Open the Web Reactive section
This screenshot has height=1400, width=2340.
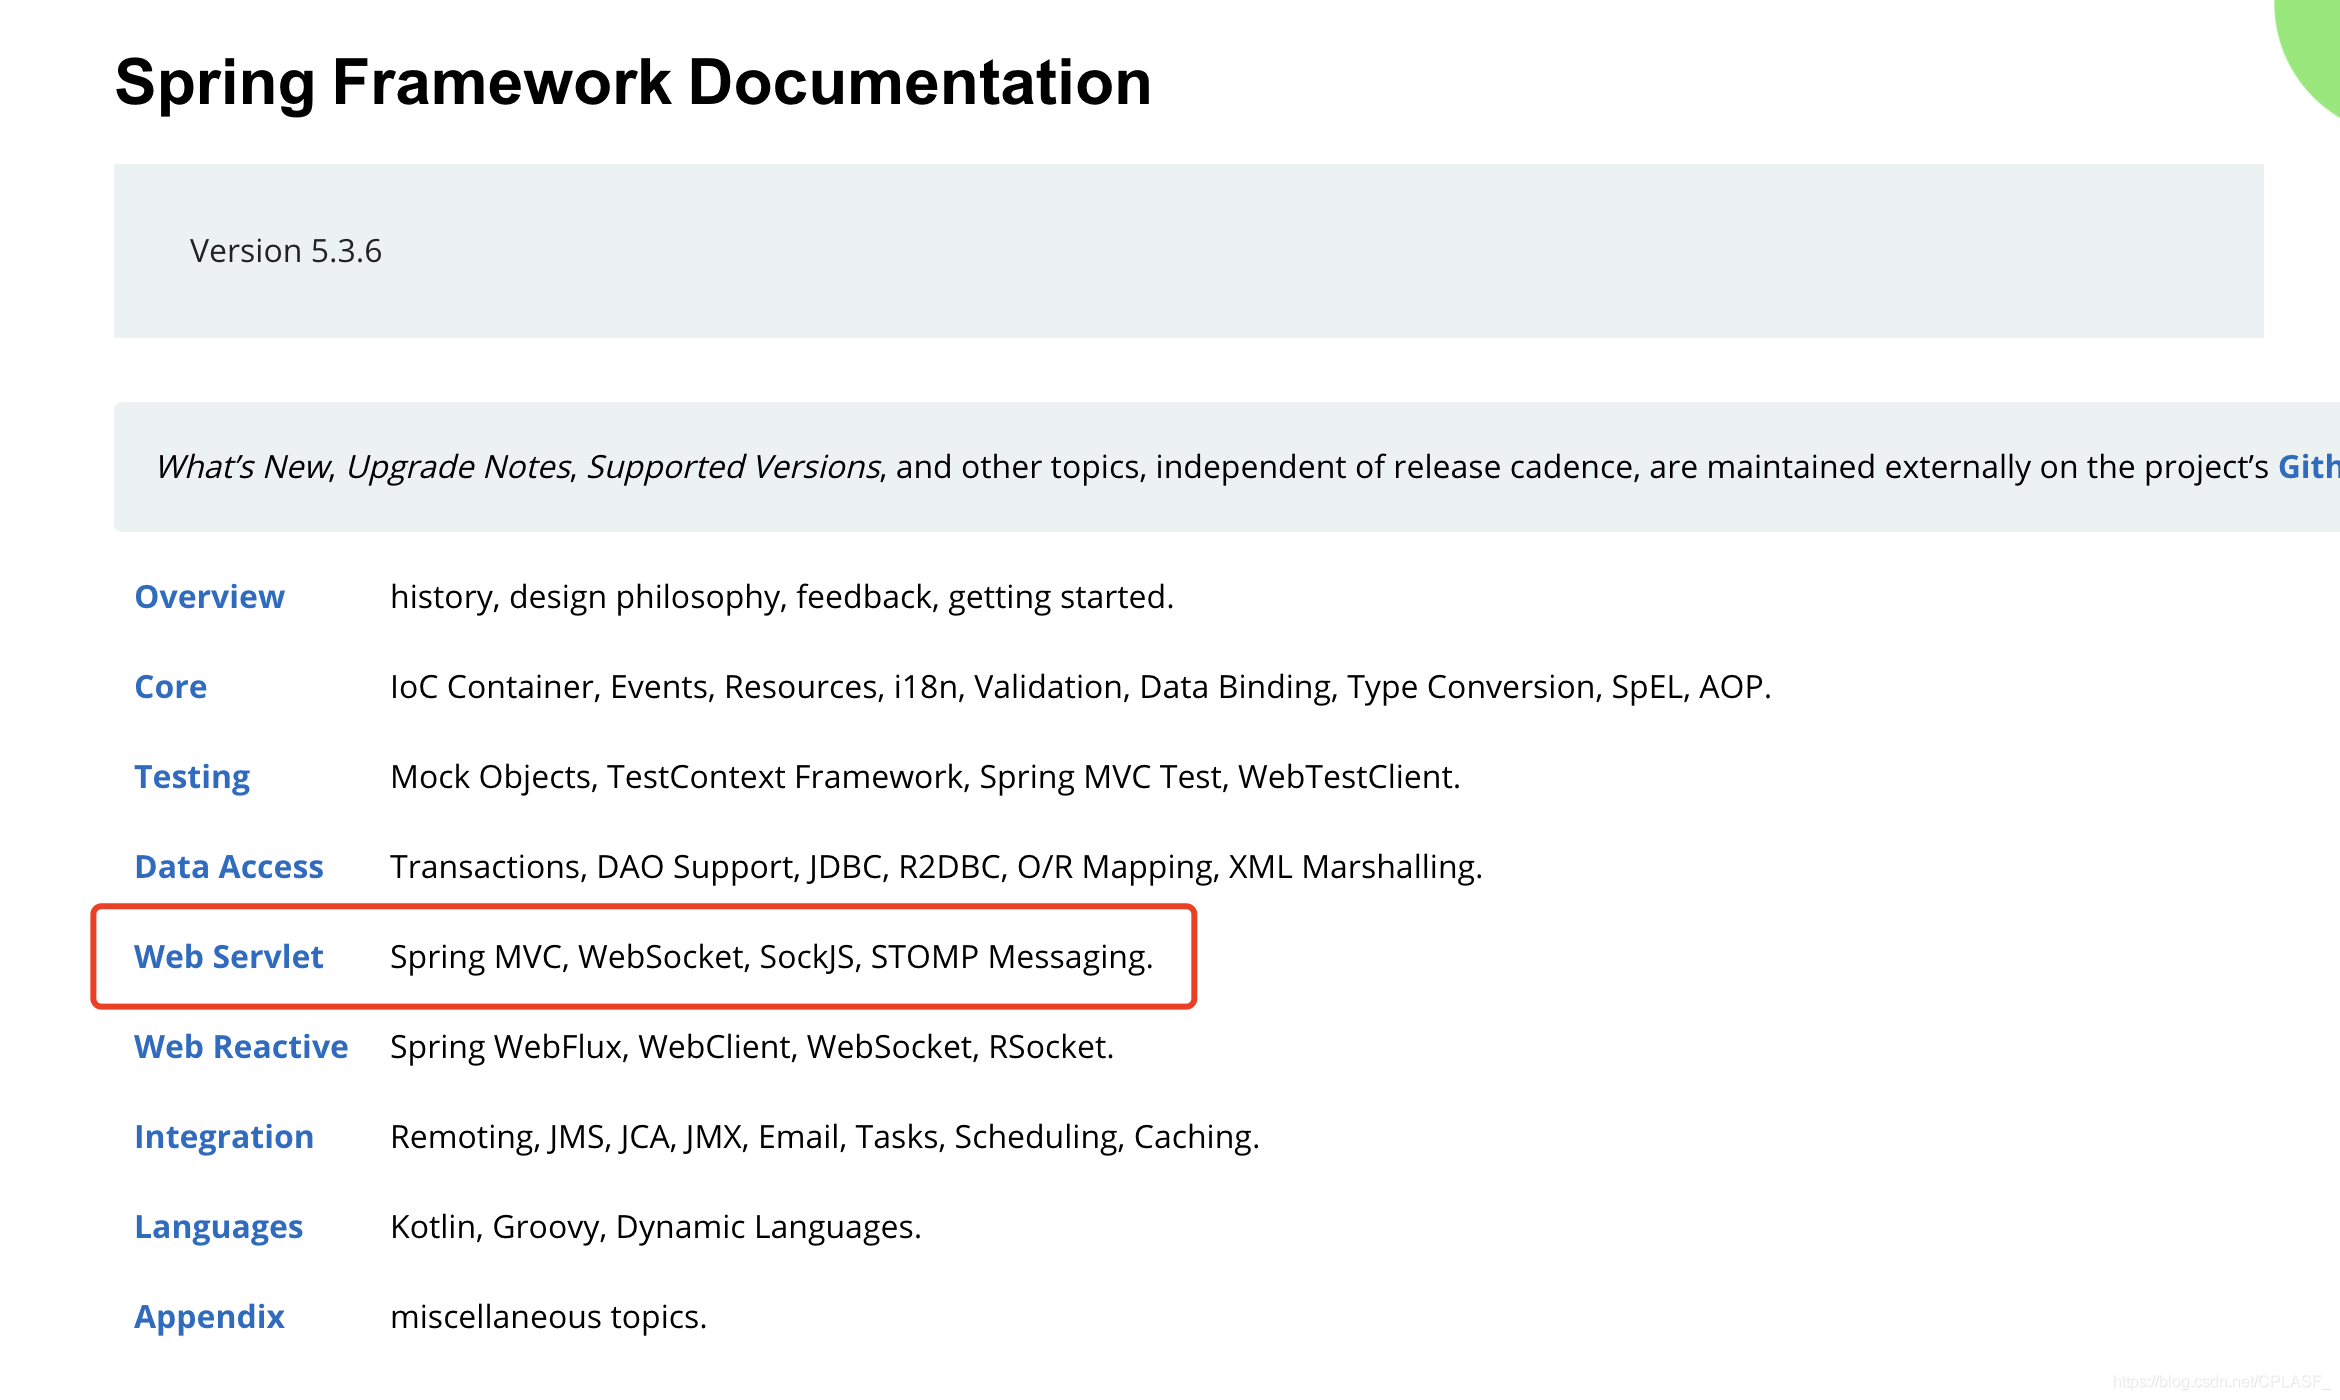(241, 1047)
